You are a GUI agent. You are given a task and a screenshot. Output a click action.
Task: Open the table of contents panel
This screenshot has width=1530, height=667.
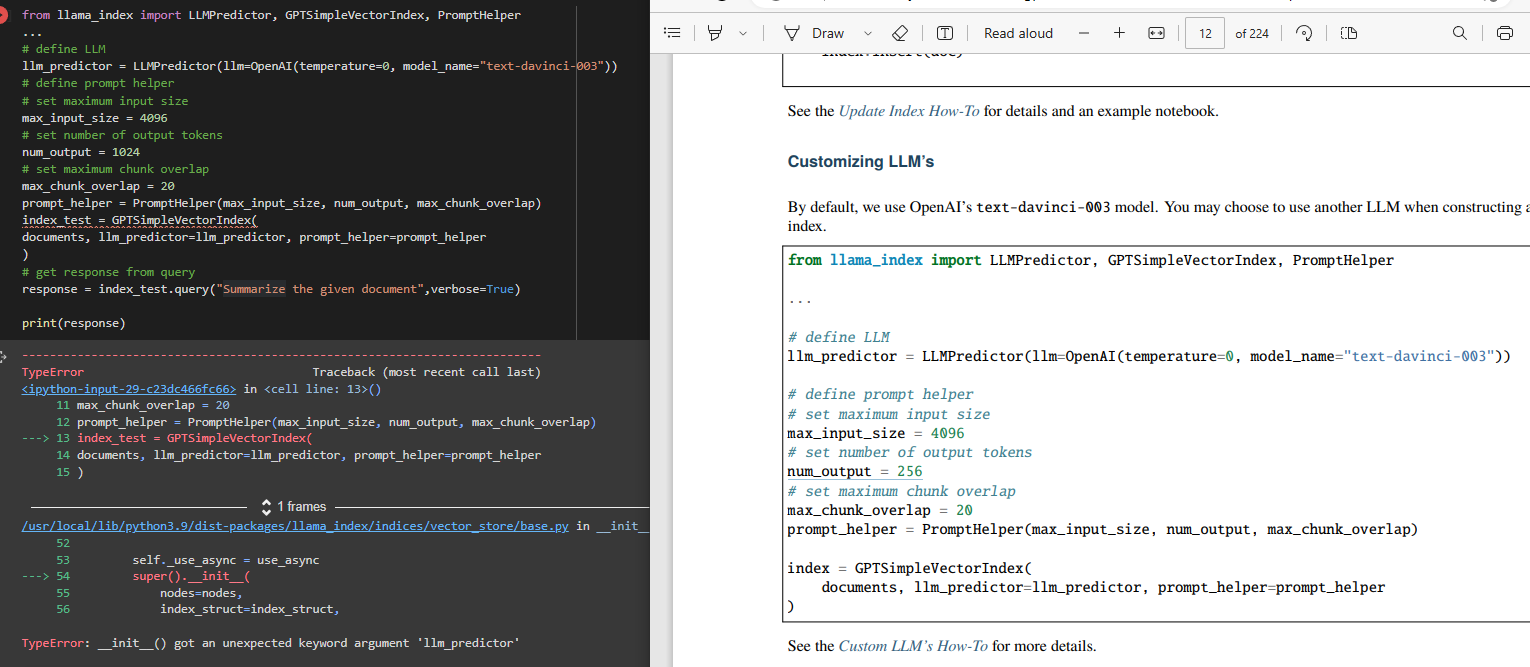[x=672, y=32]
